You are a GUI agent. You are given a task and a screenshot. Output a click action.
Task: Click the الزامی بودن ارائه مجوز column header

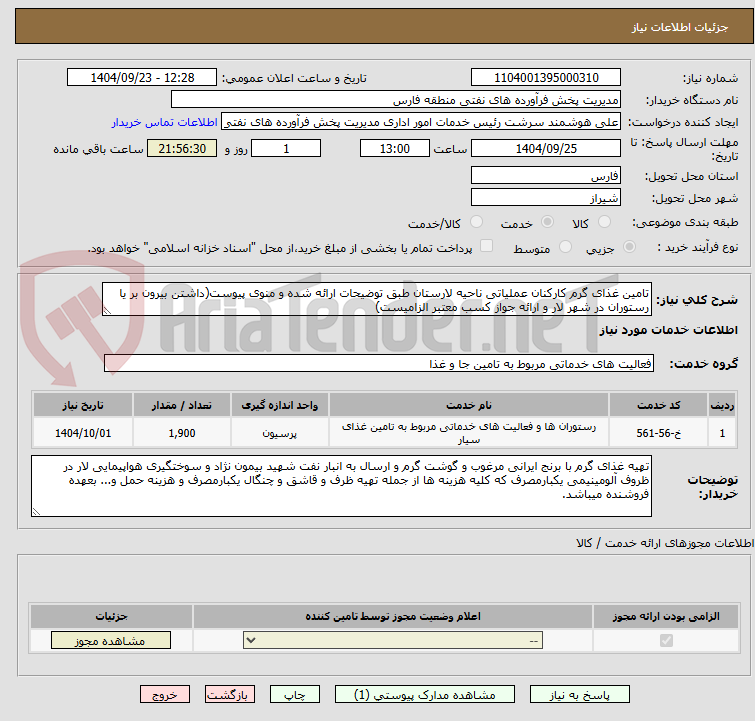666,616
